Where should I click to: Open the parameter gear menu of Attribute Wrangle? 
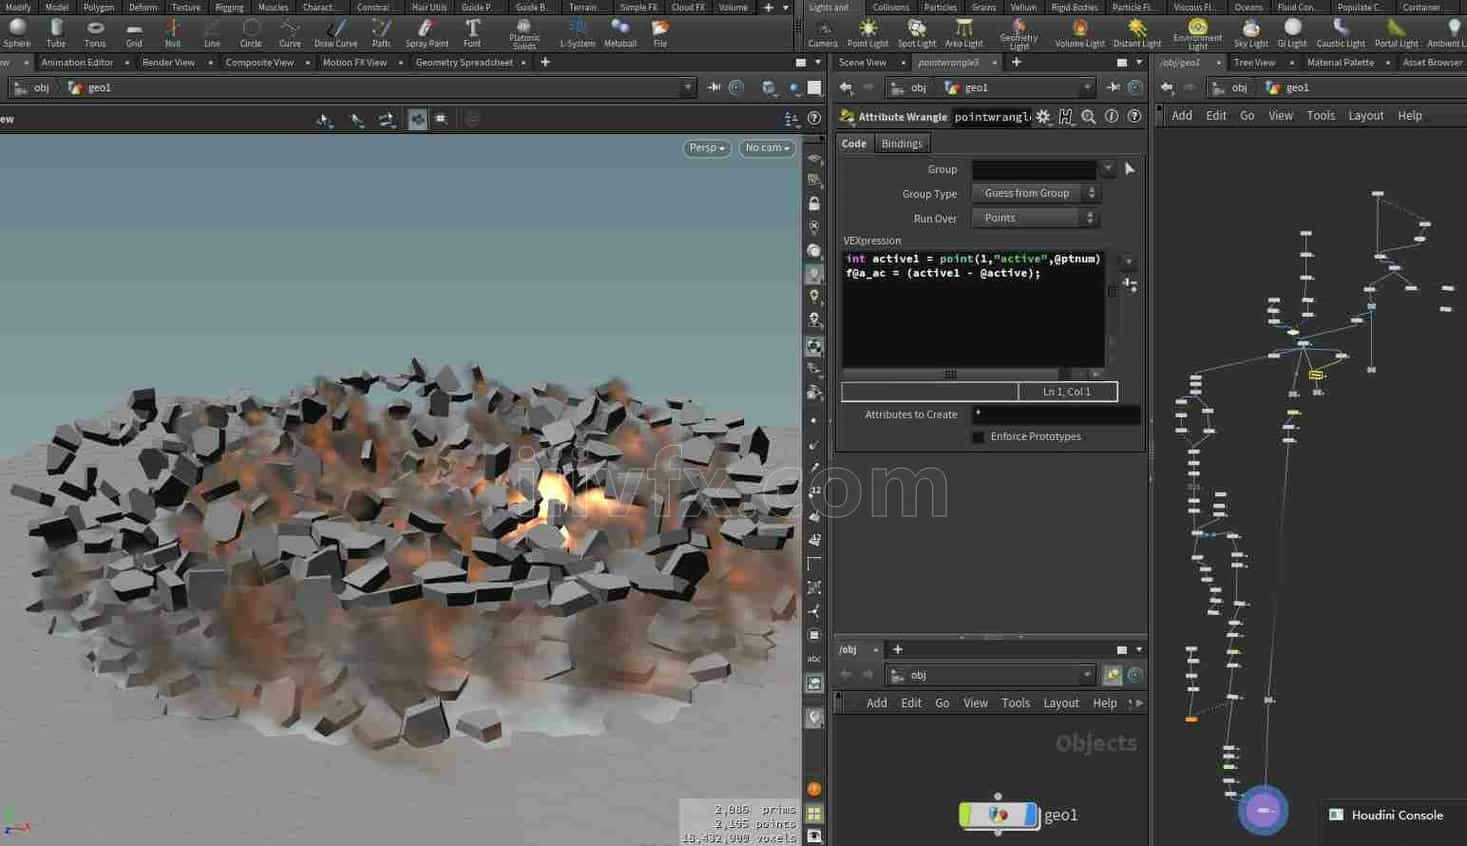[x=1043, y=117]
